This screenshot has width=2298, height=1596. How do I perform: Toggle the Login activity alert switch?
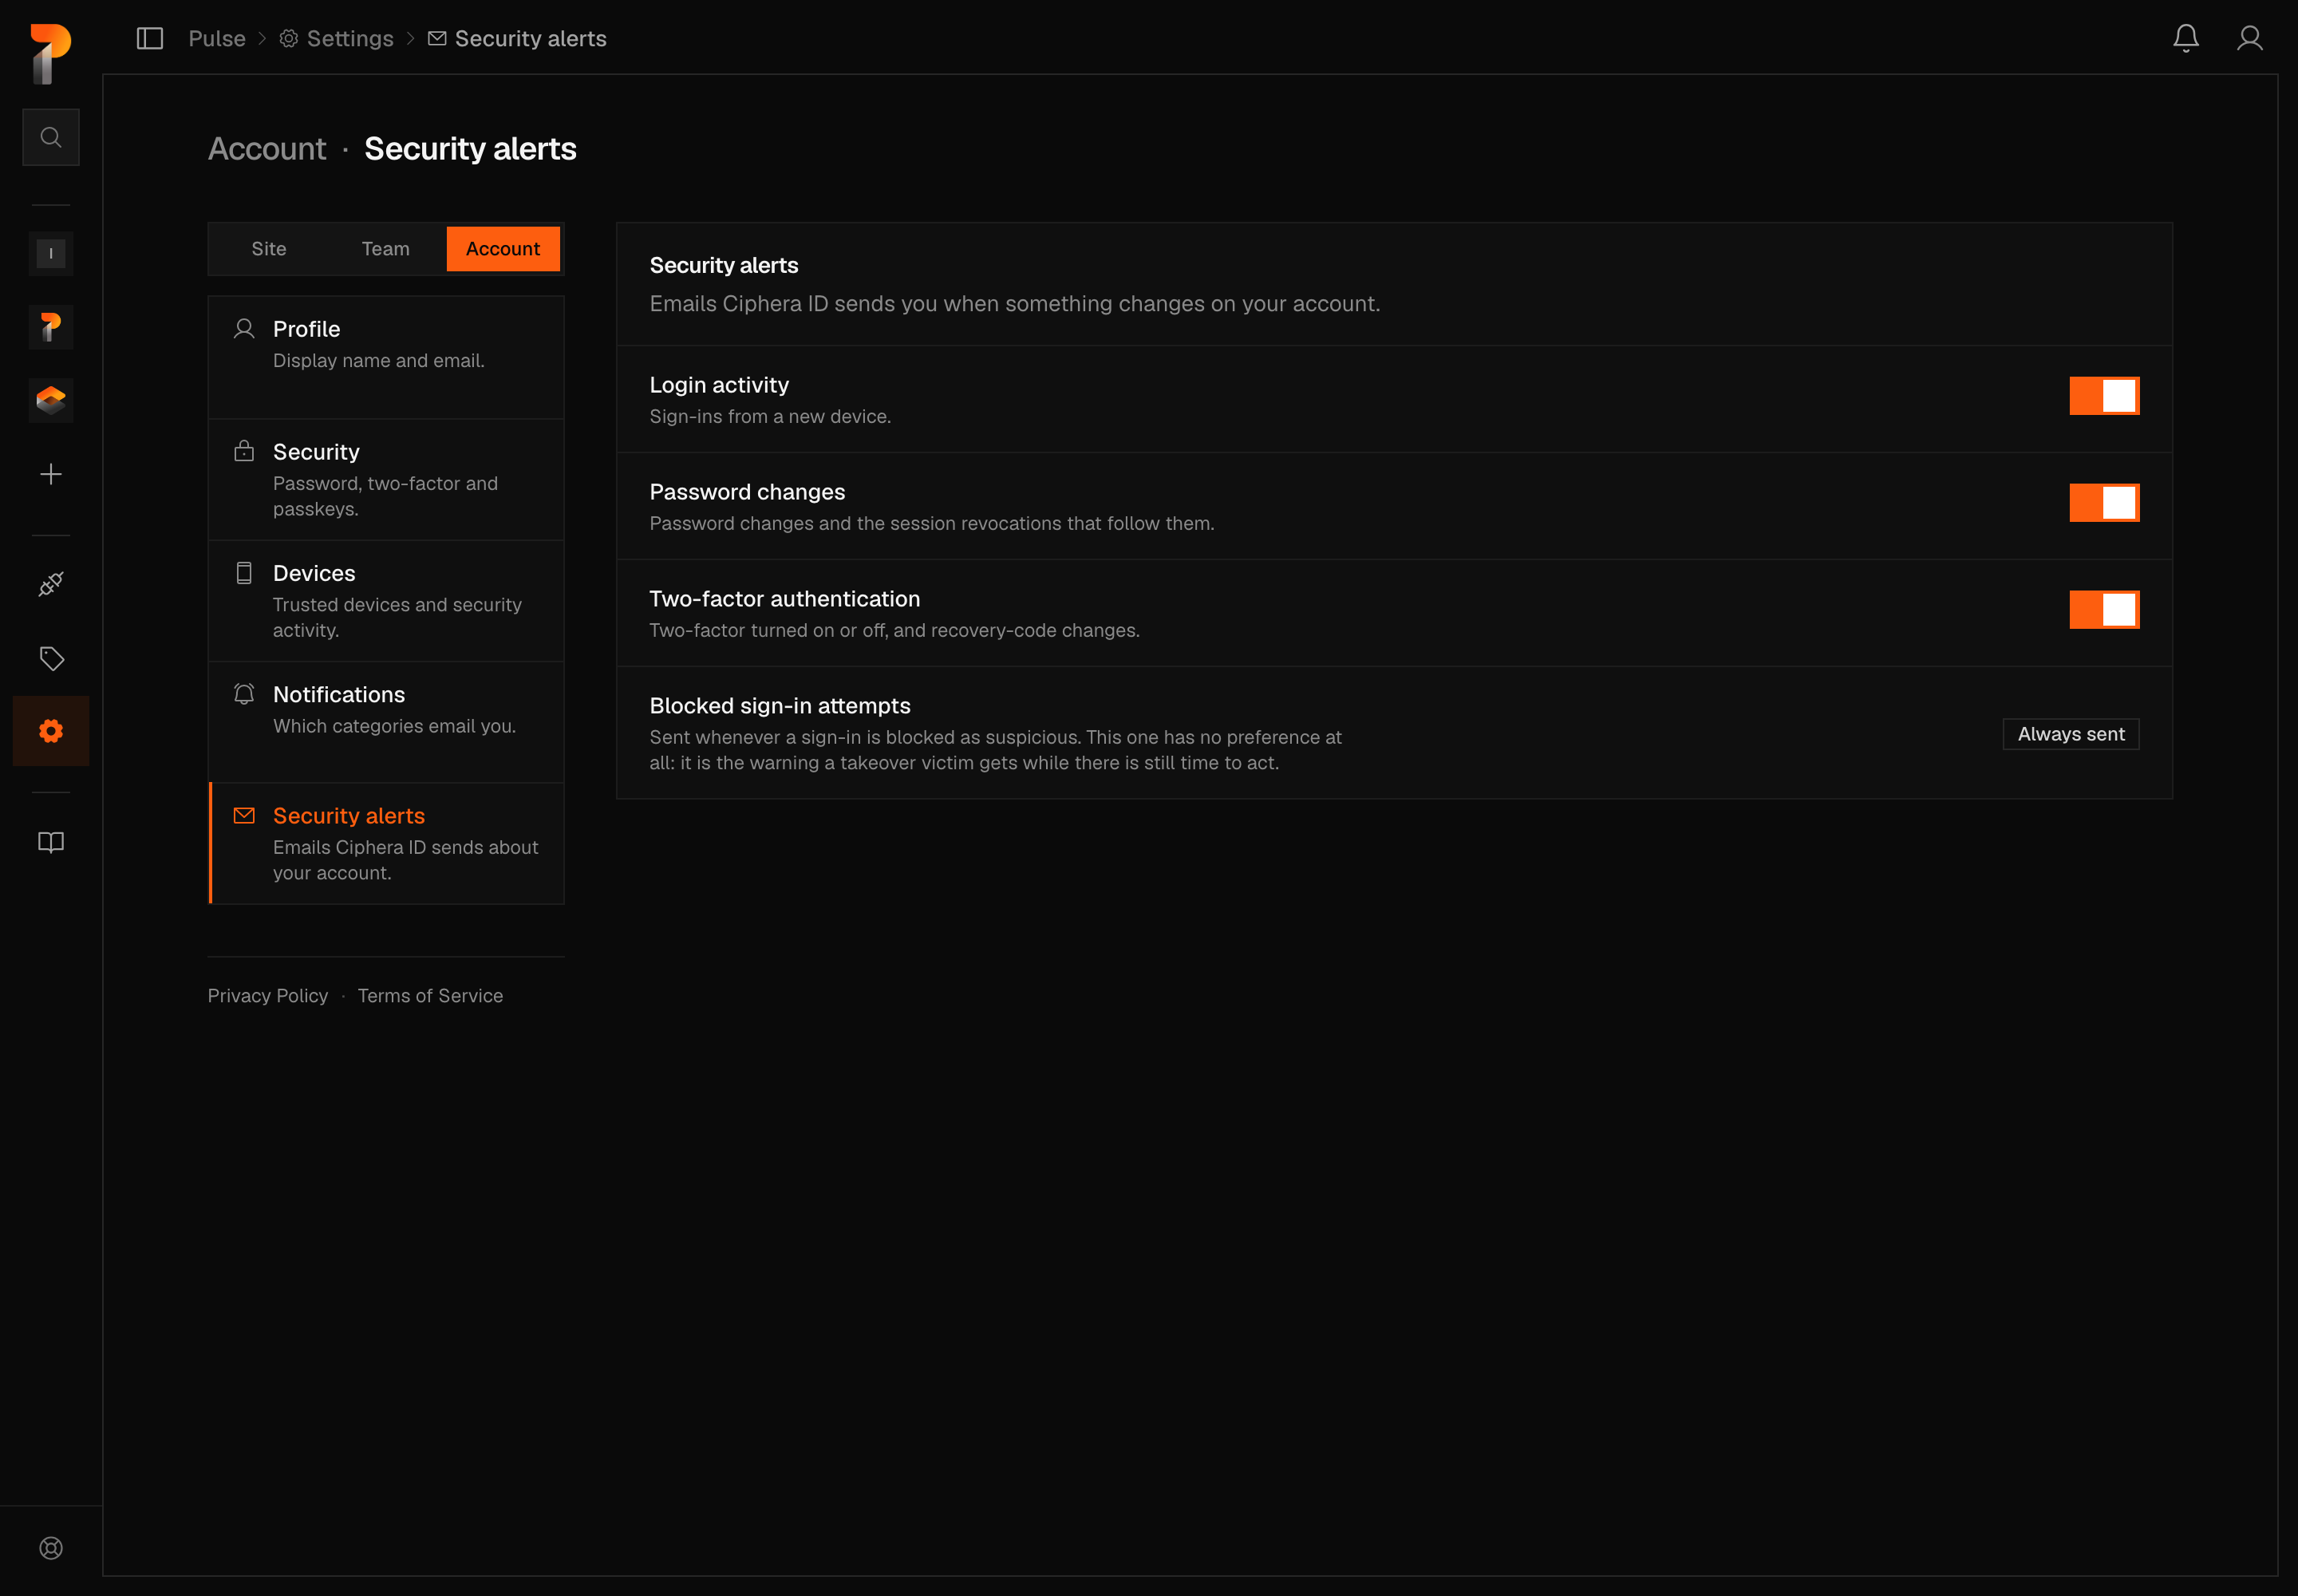tap(2104, 396)
